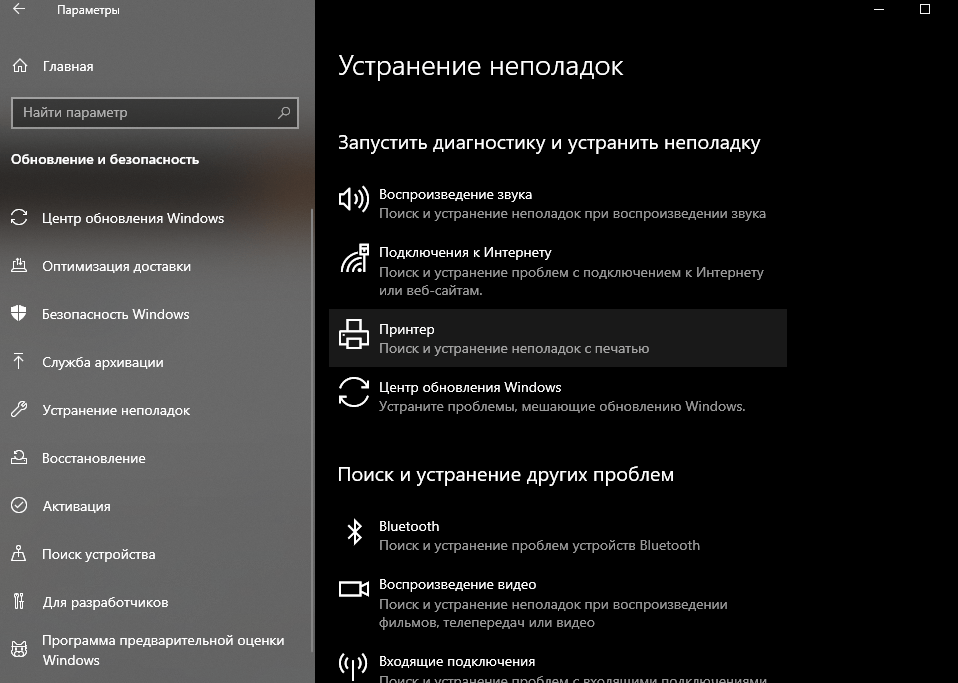
Task: Click the video camera icon for Воспроизведение видео
Action: point(353,589)
